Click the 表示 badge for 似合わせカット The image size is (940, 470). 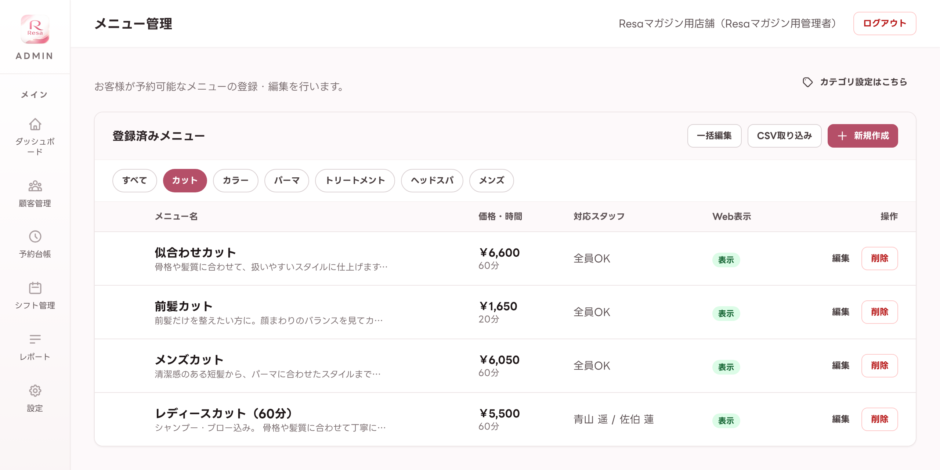pyautogui.click(x=726, y=260)
